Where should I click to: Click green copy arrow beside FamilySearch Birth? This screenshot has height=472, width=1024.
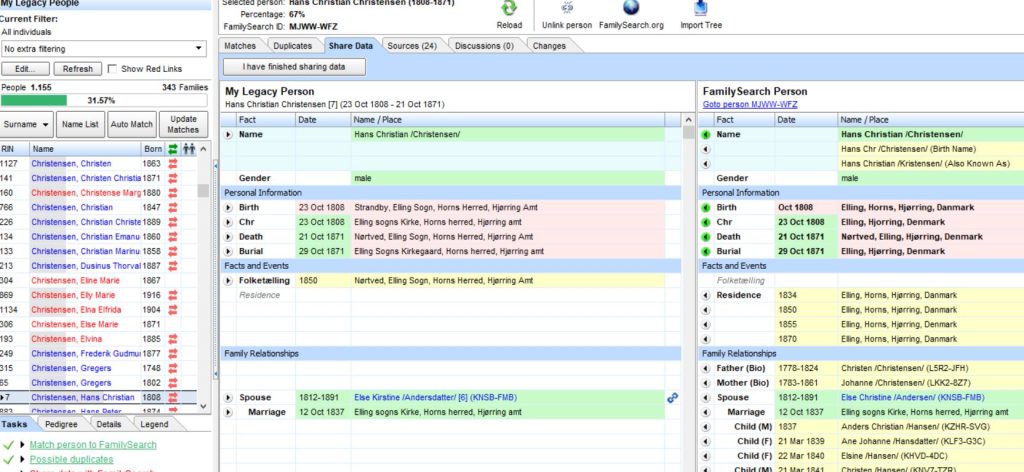706,208
